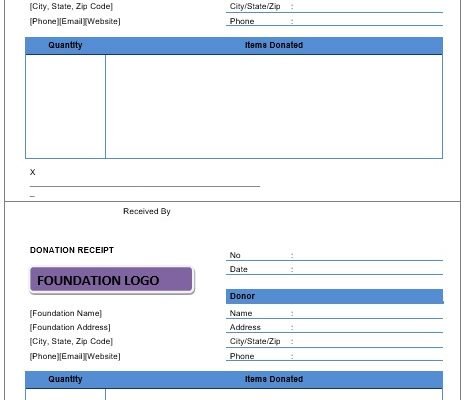This screenshot has height=400, width=465.
Task: Select Items Donated header in lower receipt
Action: [x=274, y=379]
